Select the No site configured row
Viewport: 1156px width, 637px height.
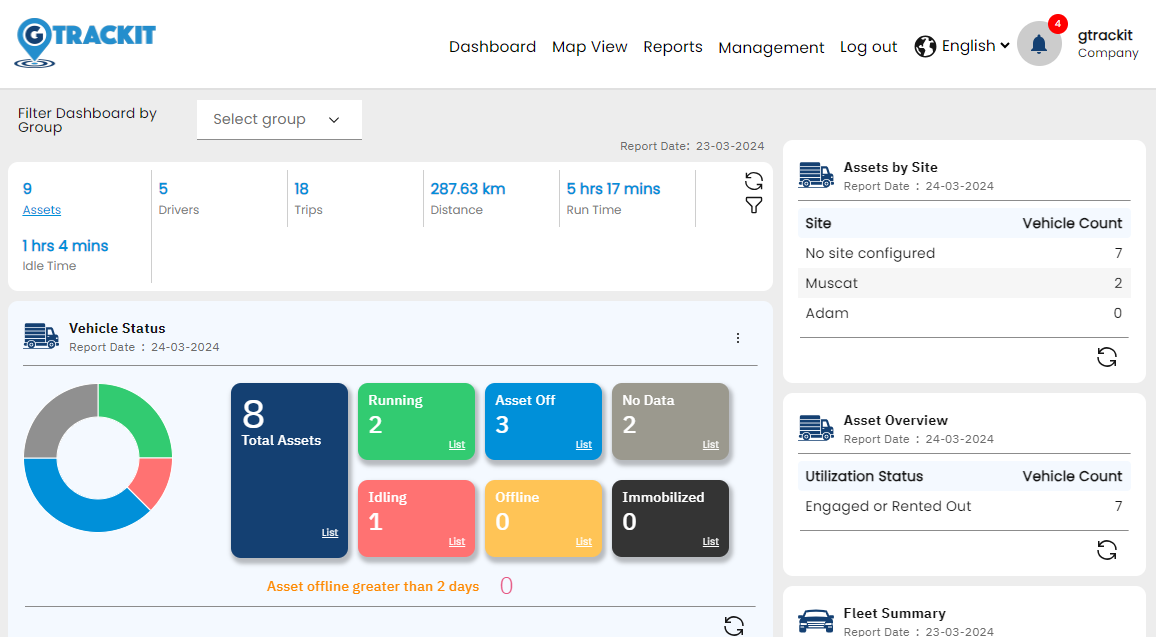pyautogui.click(x=964, y=253)
